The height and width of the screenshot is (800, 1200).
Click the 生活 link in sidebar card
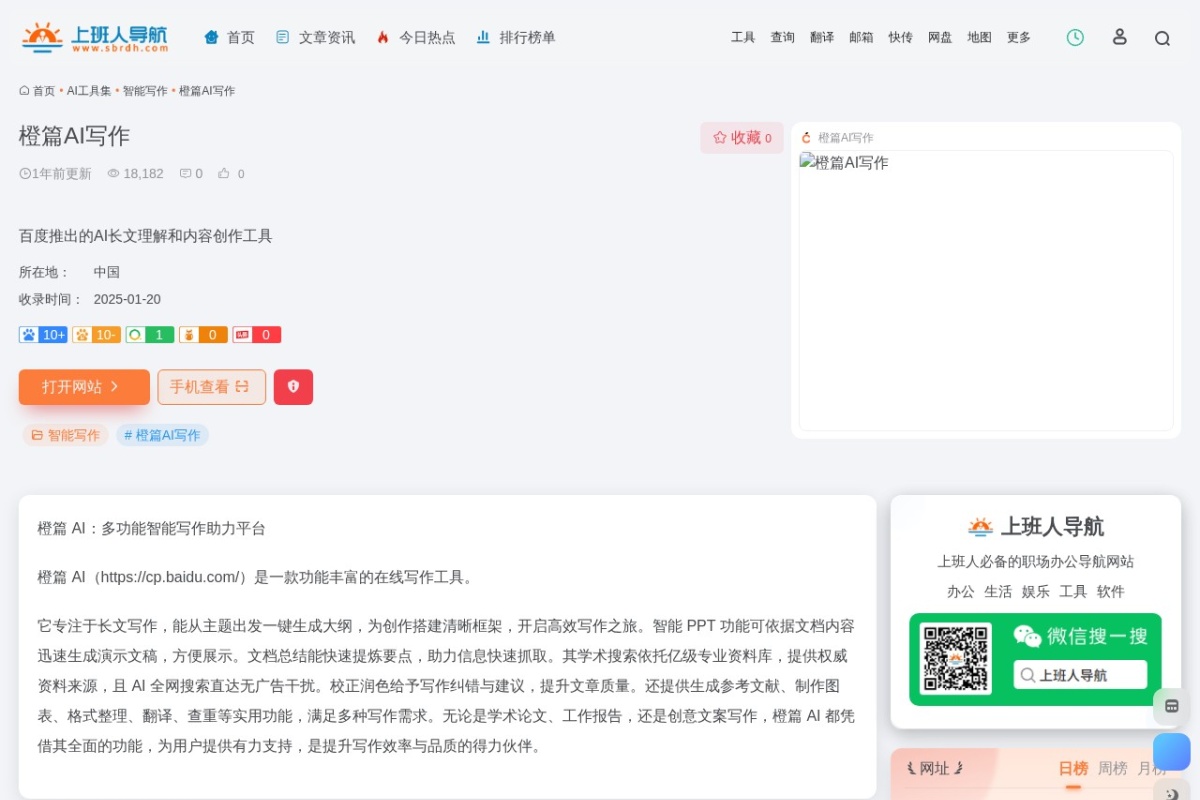click(x=998, y=591)
